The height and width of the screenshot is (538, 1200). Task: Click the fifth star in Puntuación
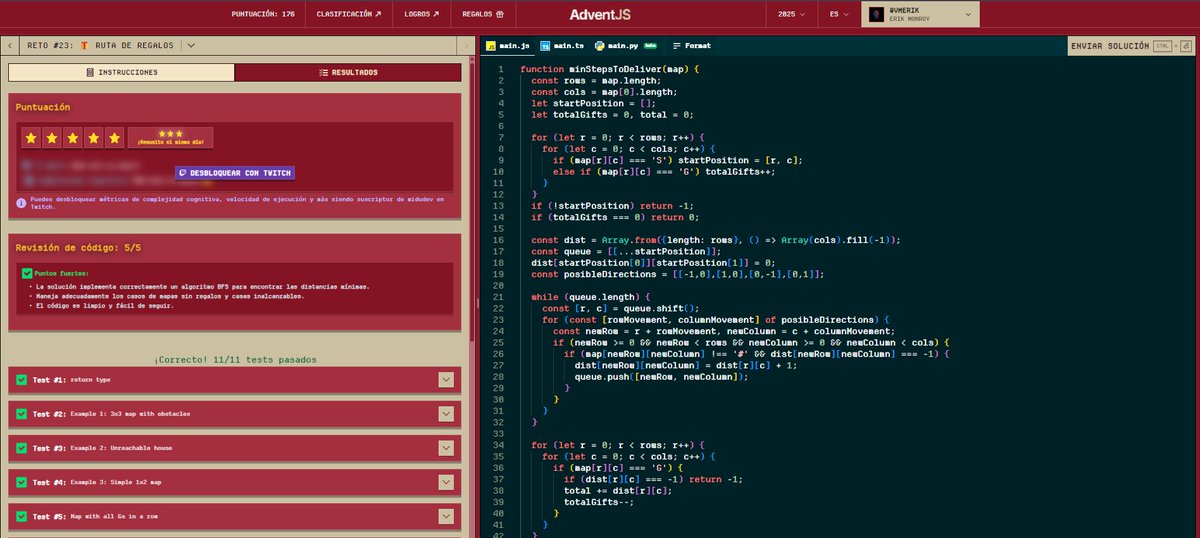coord(115,137)
